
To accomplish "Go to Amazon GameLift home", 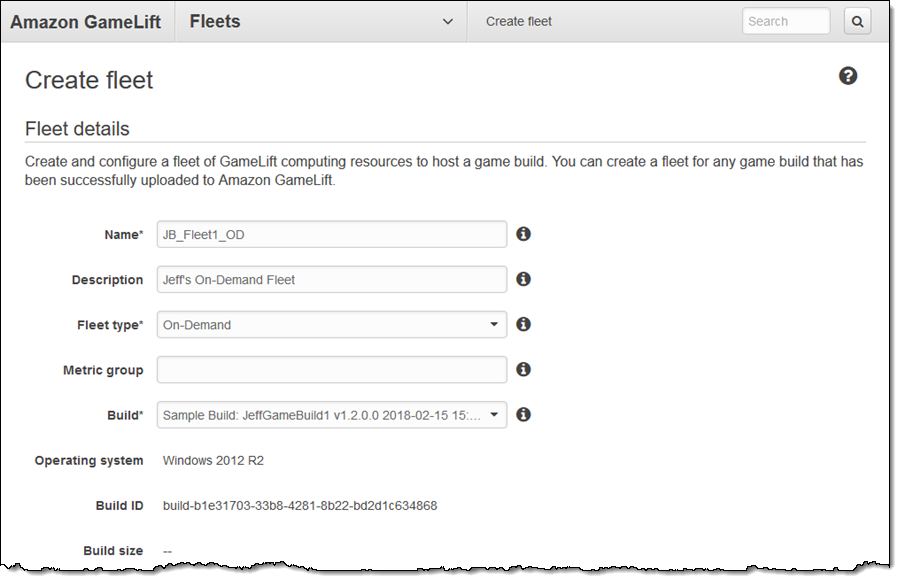I will point(86,21).
